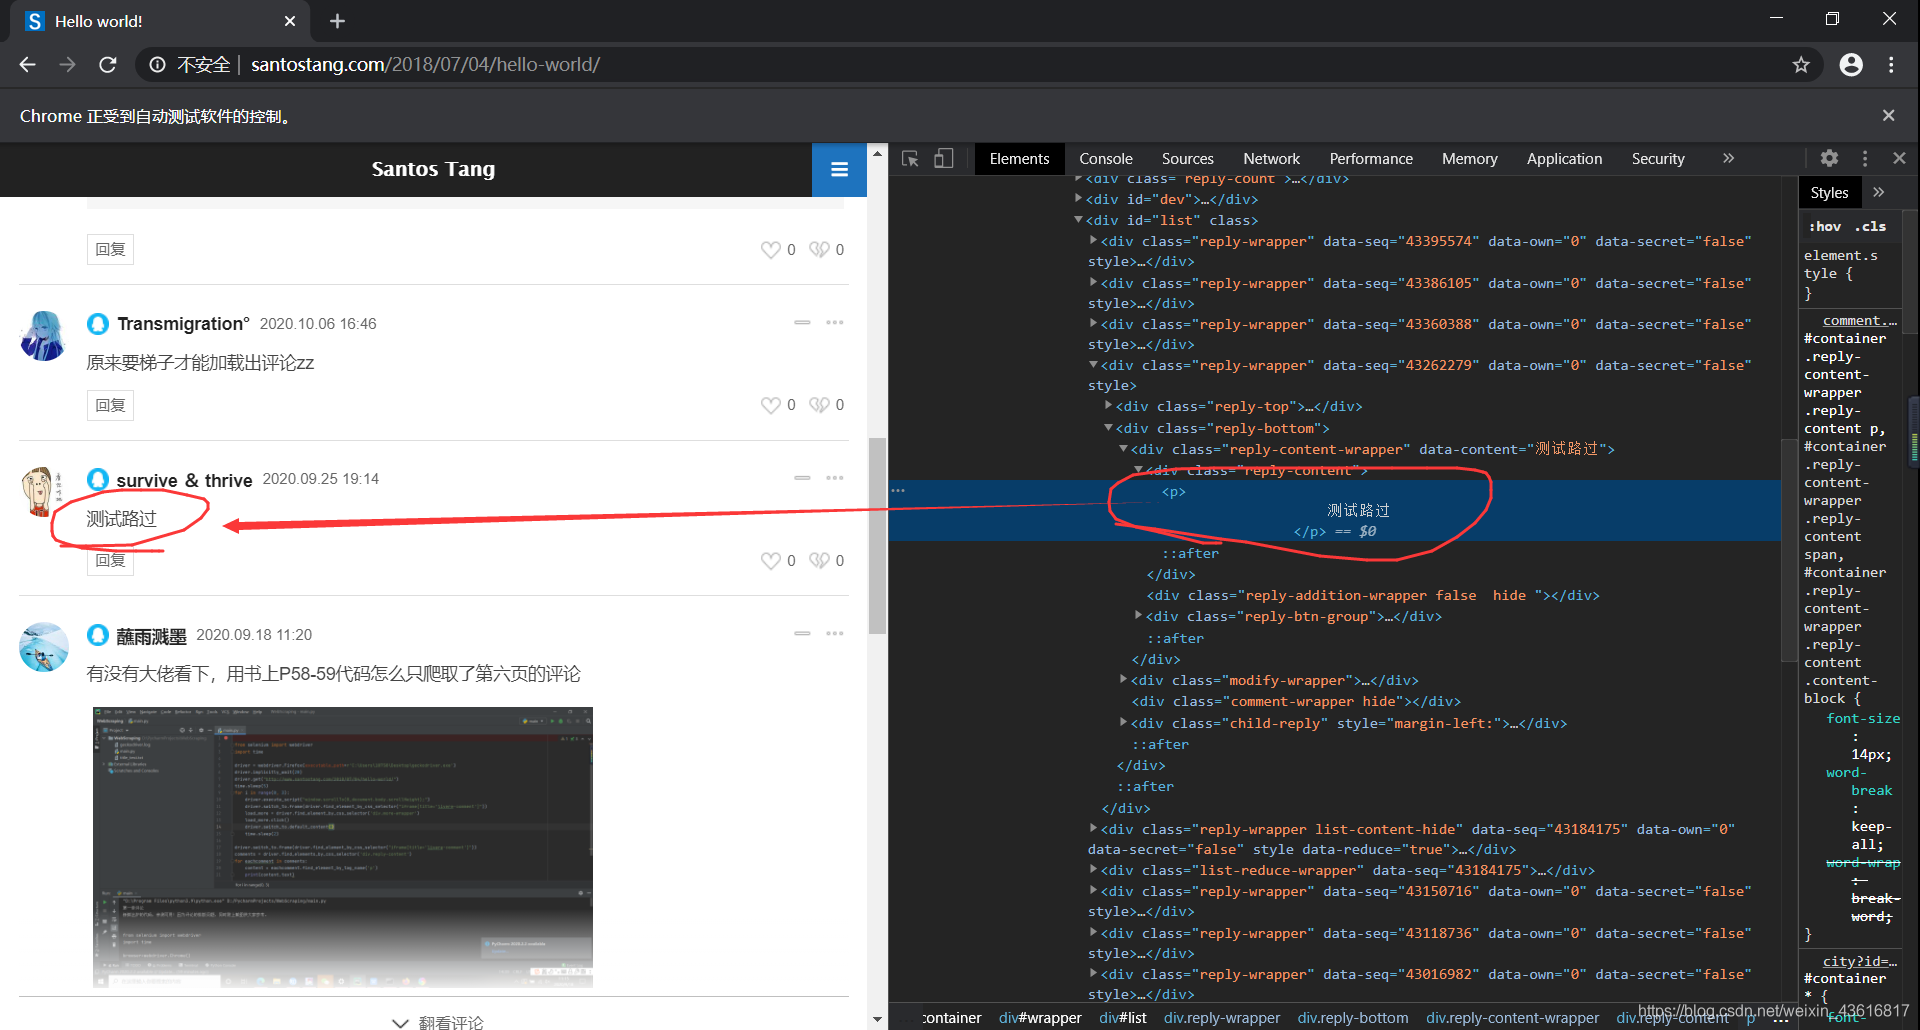Reload the hello-world page
1920x1030 pixels.
[108, 65]
